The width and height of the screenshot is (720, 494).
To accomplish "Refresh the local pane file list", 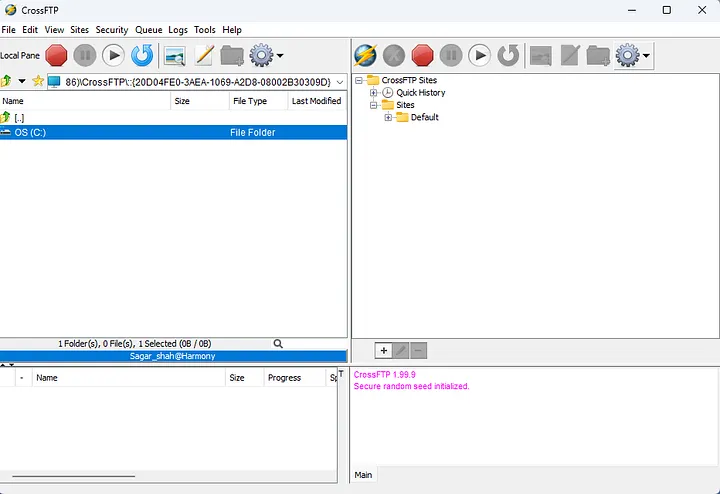I will [x=142, y=56].
